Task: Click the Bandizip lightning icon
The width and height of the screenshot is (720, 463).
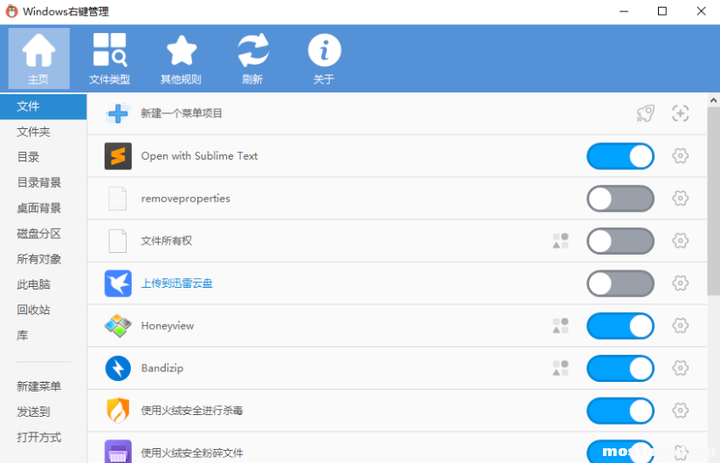Action: click(x=118, y=368)
